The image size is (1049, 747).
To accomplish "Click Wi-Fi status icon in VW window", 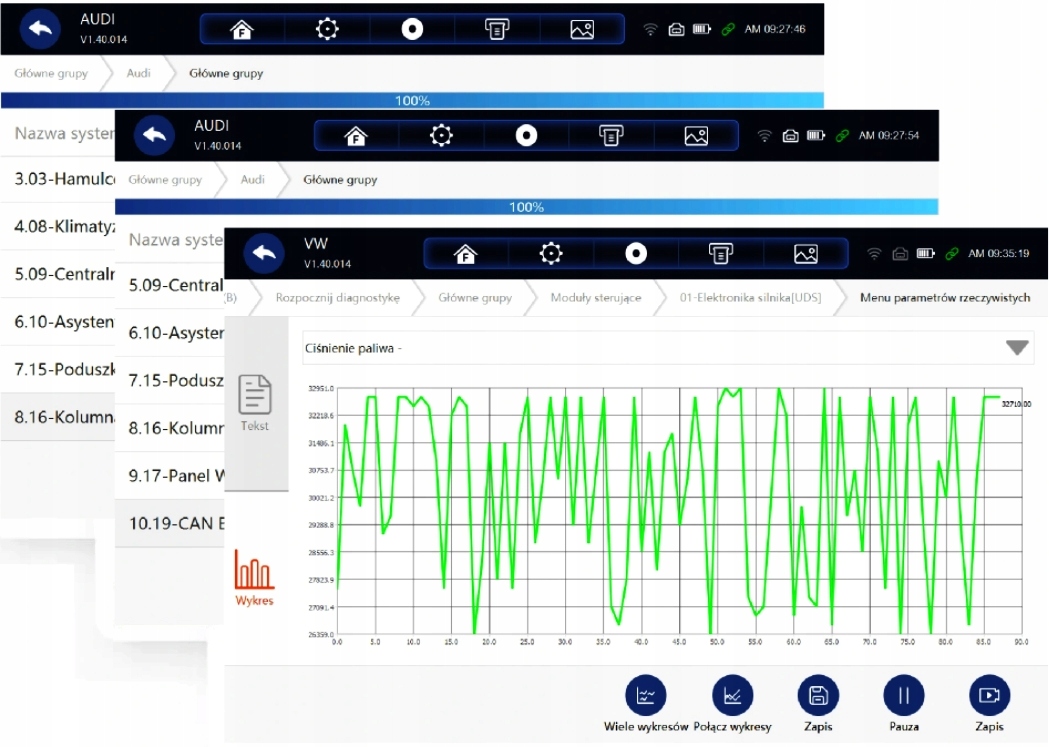I will point(874,253).
